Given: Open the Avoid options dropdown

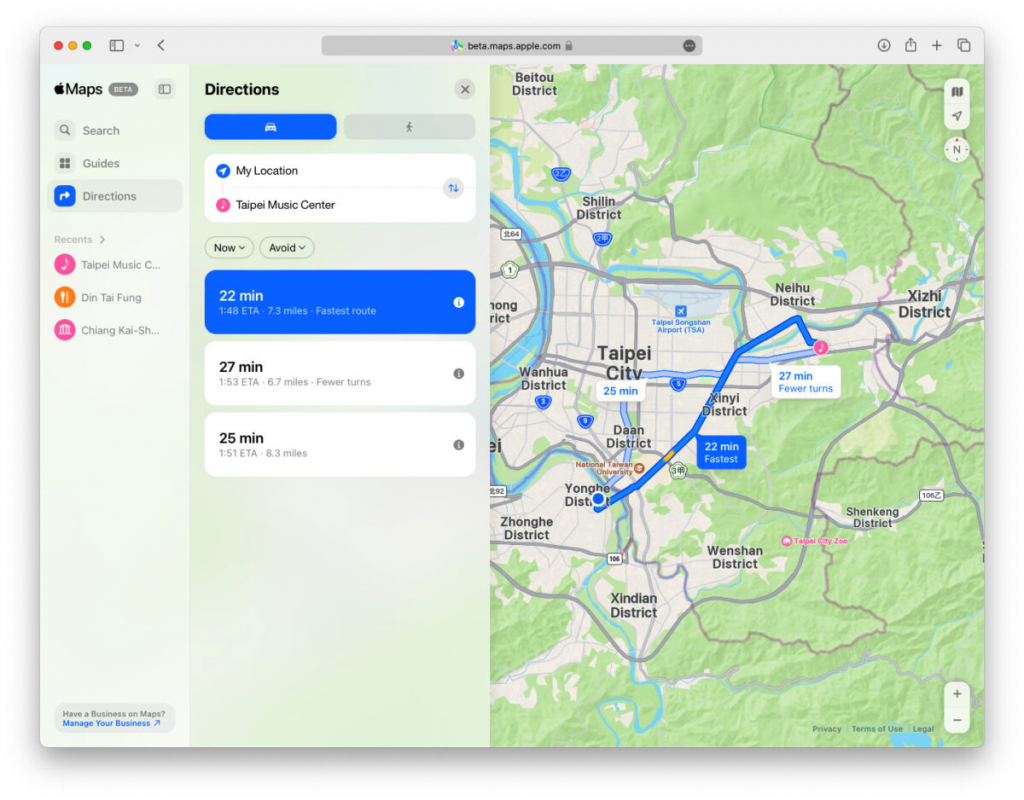Looking at the screenshot, I should pyautogui.click(x=286, y=247).
